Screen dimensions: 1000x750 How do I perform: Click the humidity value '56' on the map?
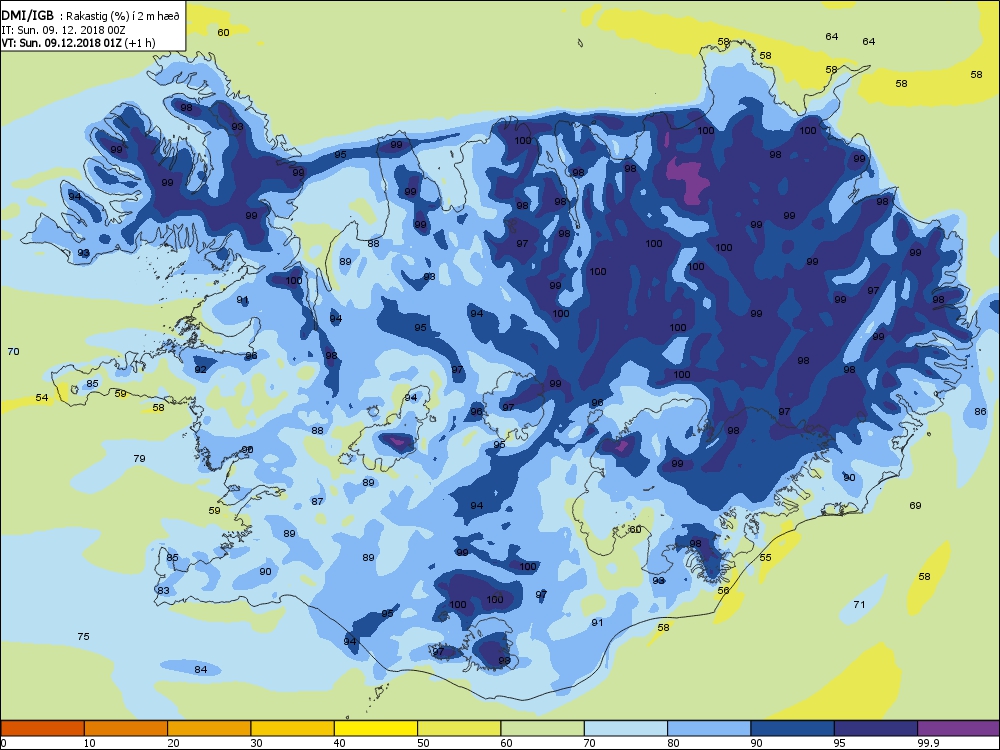click(723, 590)
